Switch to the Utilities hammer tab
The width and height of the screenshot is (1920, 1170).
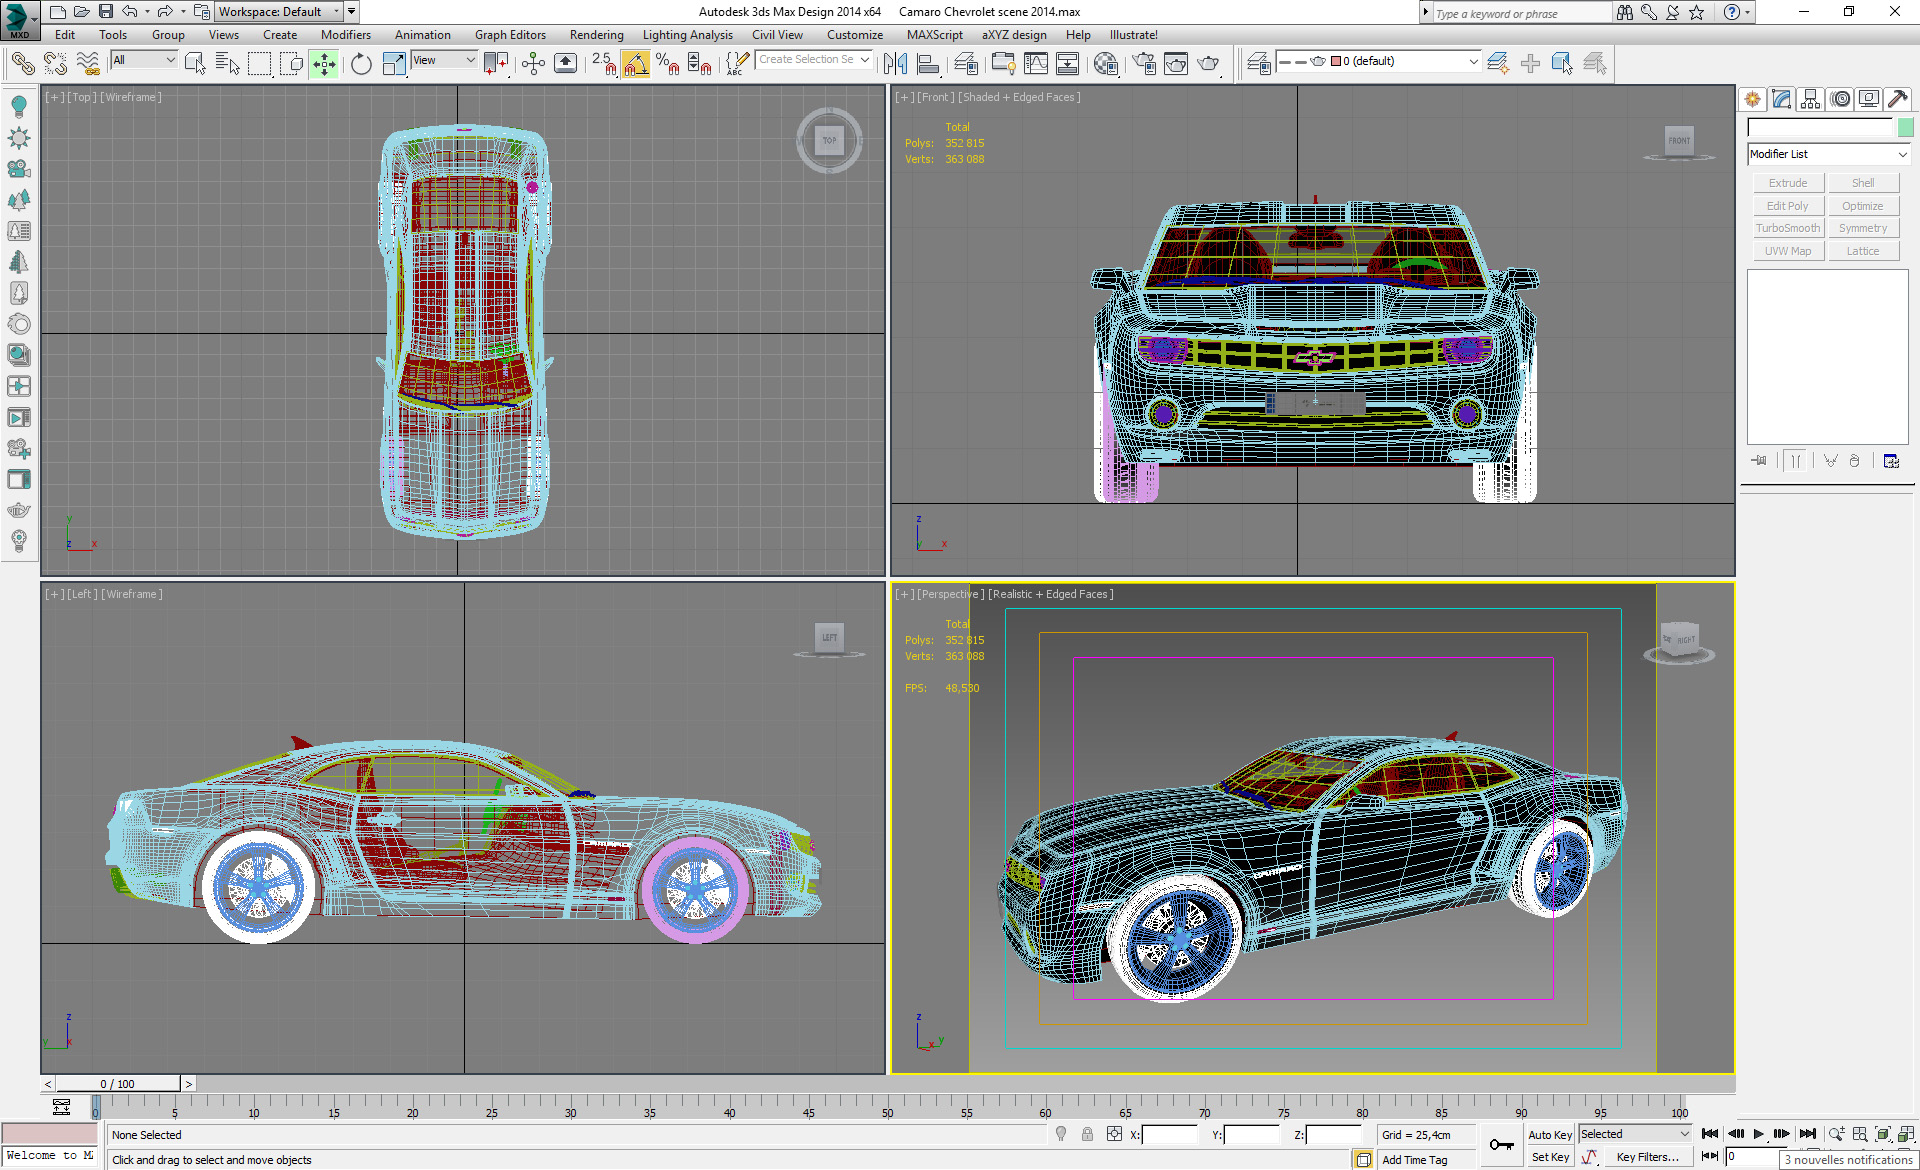1897,99
